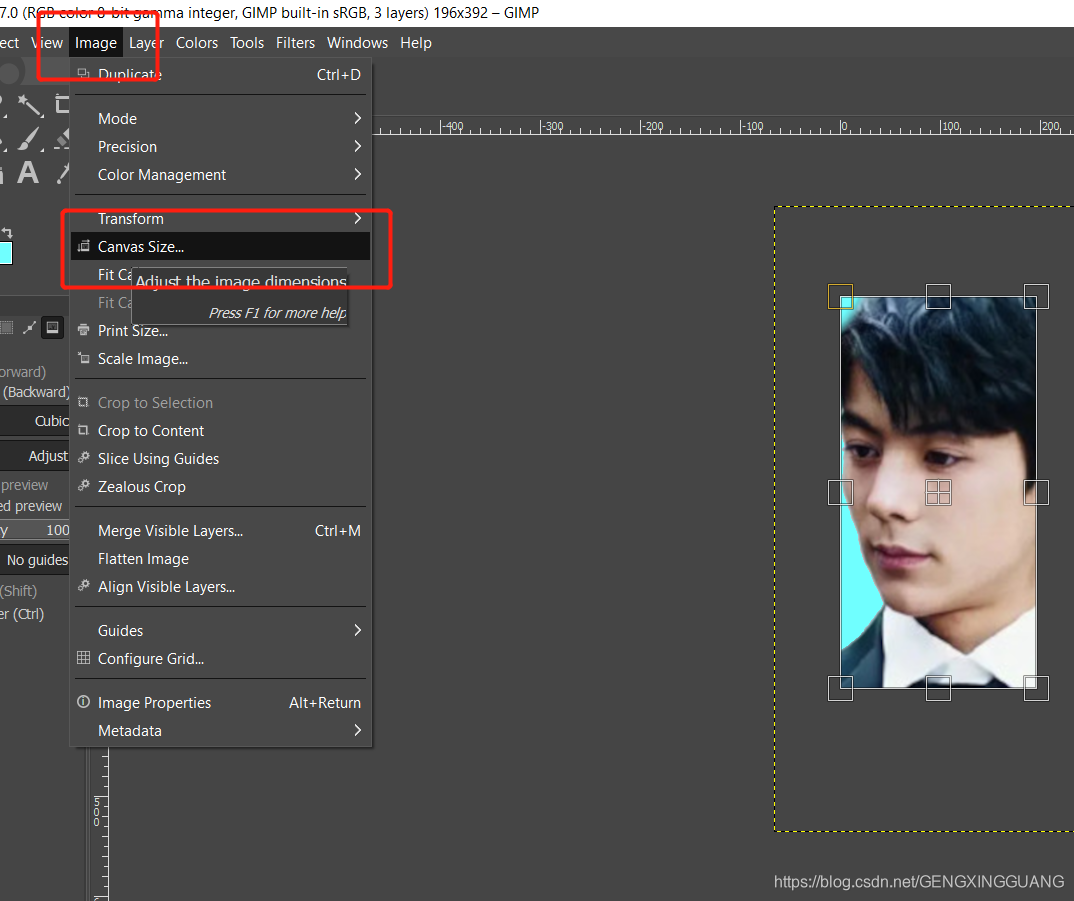Select the Backward direction option
This screenshot has width=1074, height=901.
tap(35, 393)
